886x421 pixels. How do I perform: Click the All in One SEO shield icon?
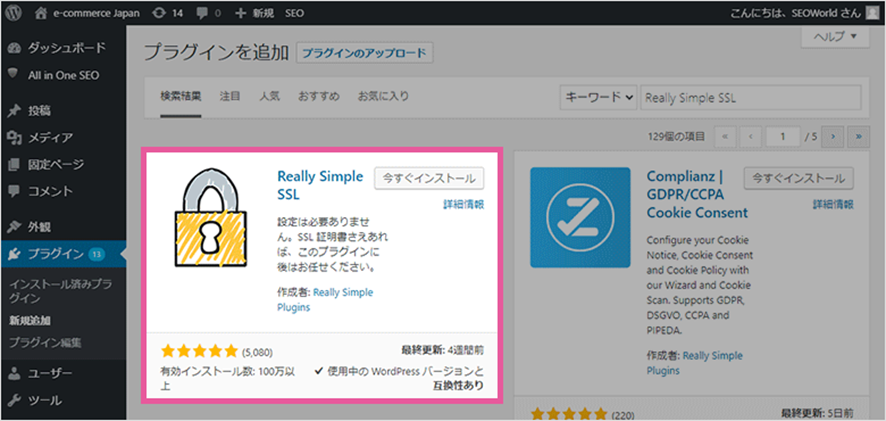coord(15,75)
